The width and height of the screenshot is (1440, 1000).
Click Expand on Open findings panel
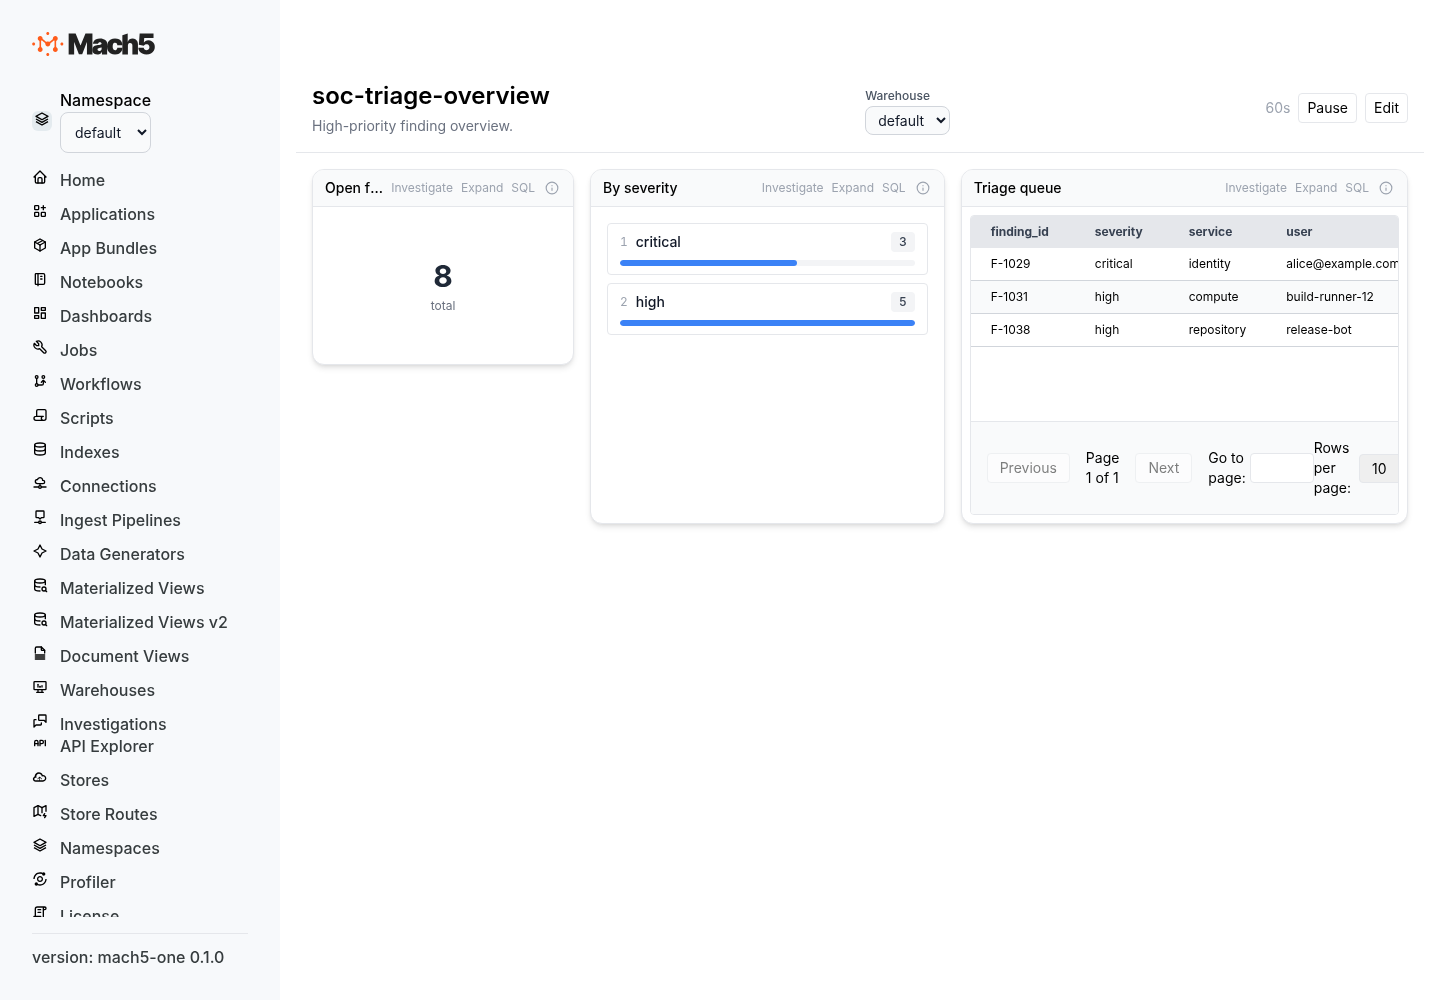482,188
